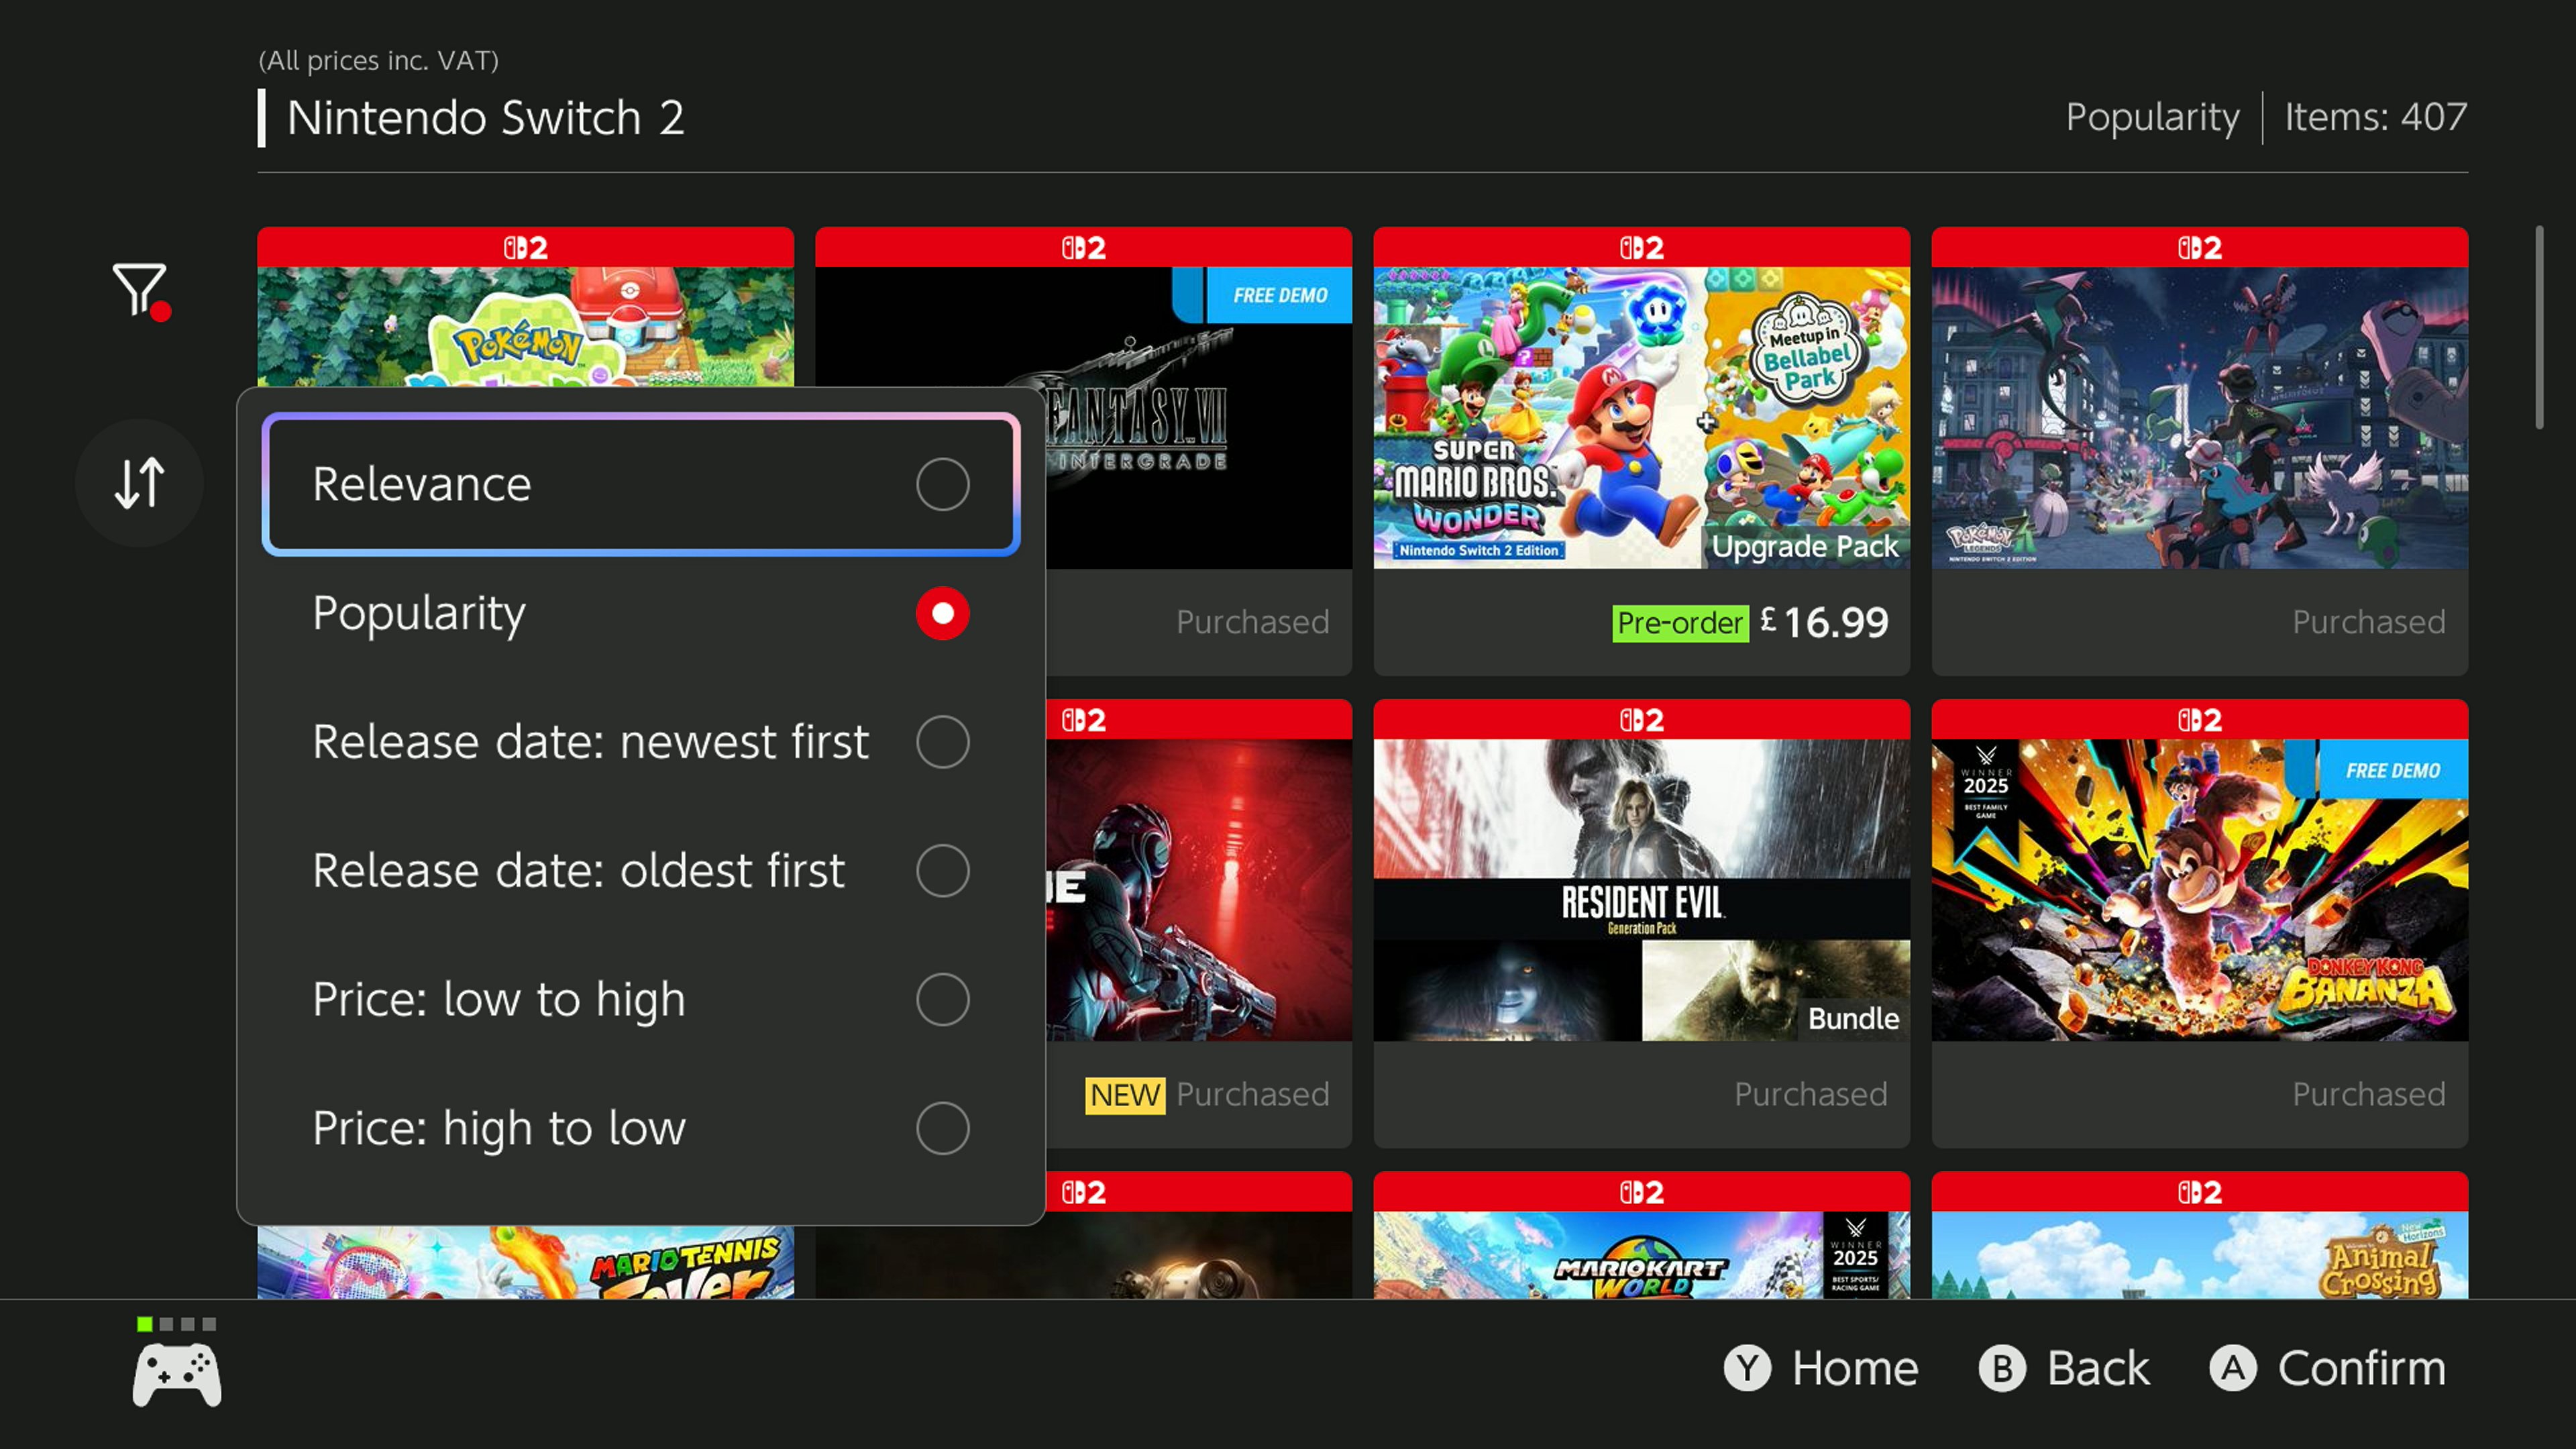The width and height of the screenshot is (2576, 1449).
Task: Open the Mario Tennis Fever artwork
Action: pyautogui.click(x=525, y=1262)
